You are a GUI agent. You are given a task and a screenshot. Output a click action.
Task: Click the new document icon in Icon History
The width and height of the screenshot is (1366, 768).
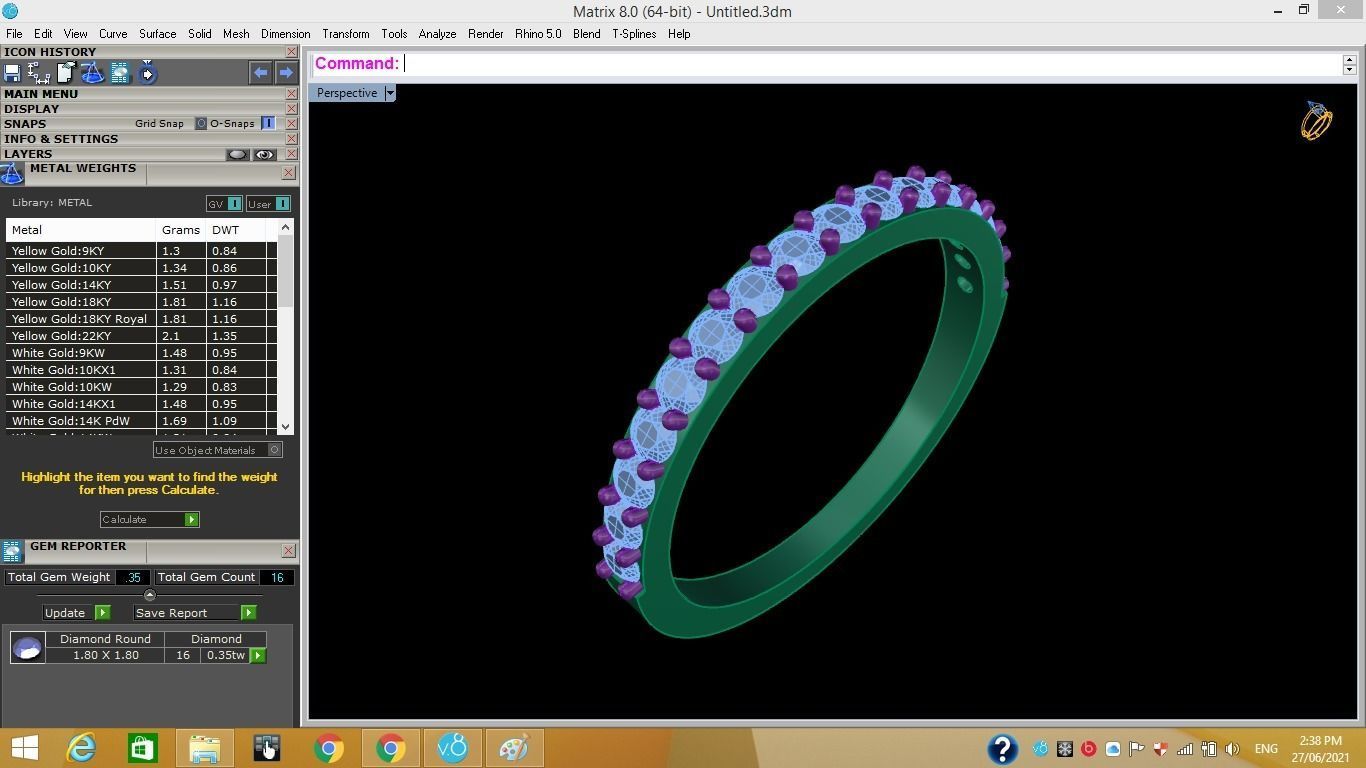(x=66, y=73)
